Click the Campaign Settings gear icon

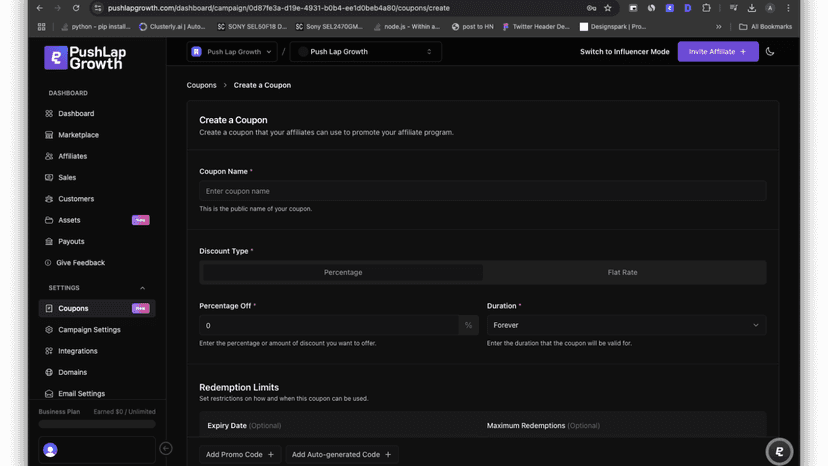(49, 330)
